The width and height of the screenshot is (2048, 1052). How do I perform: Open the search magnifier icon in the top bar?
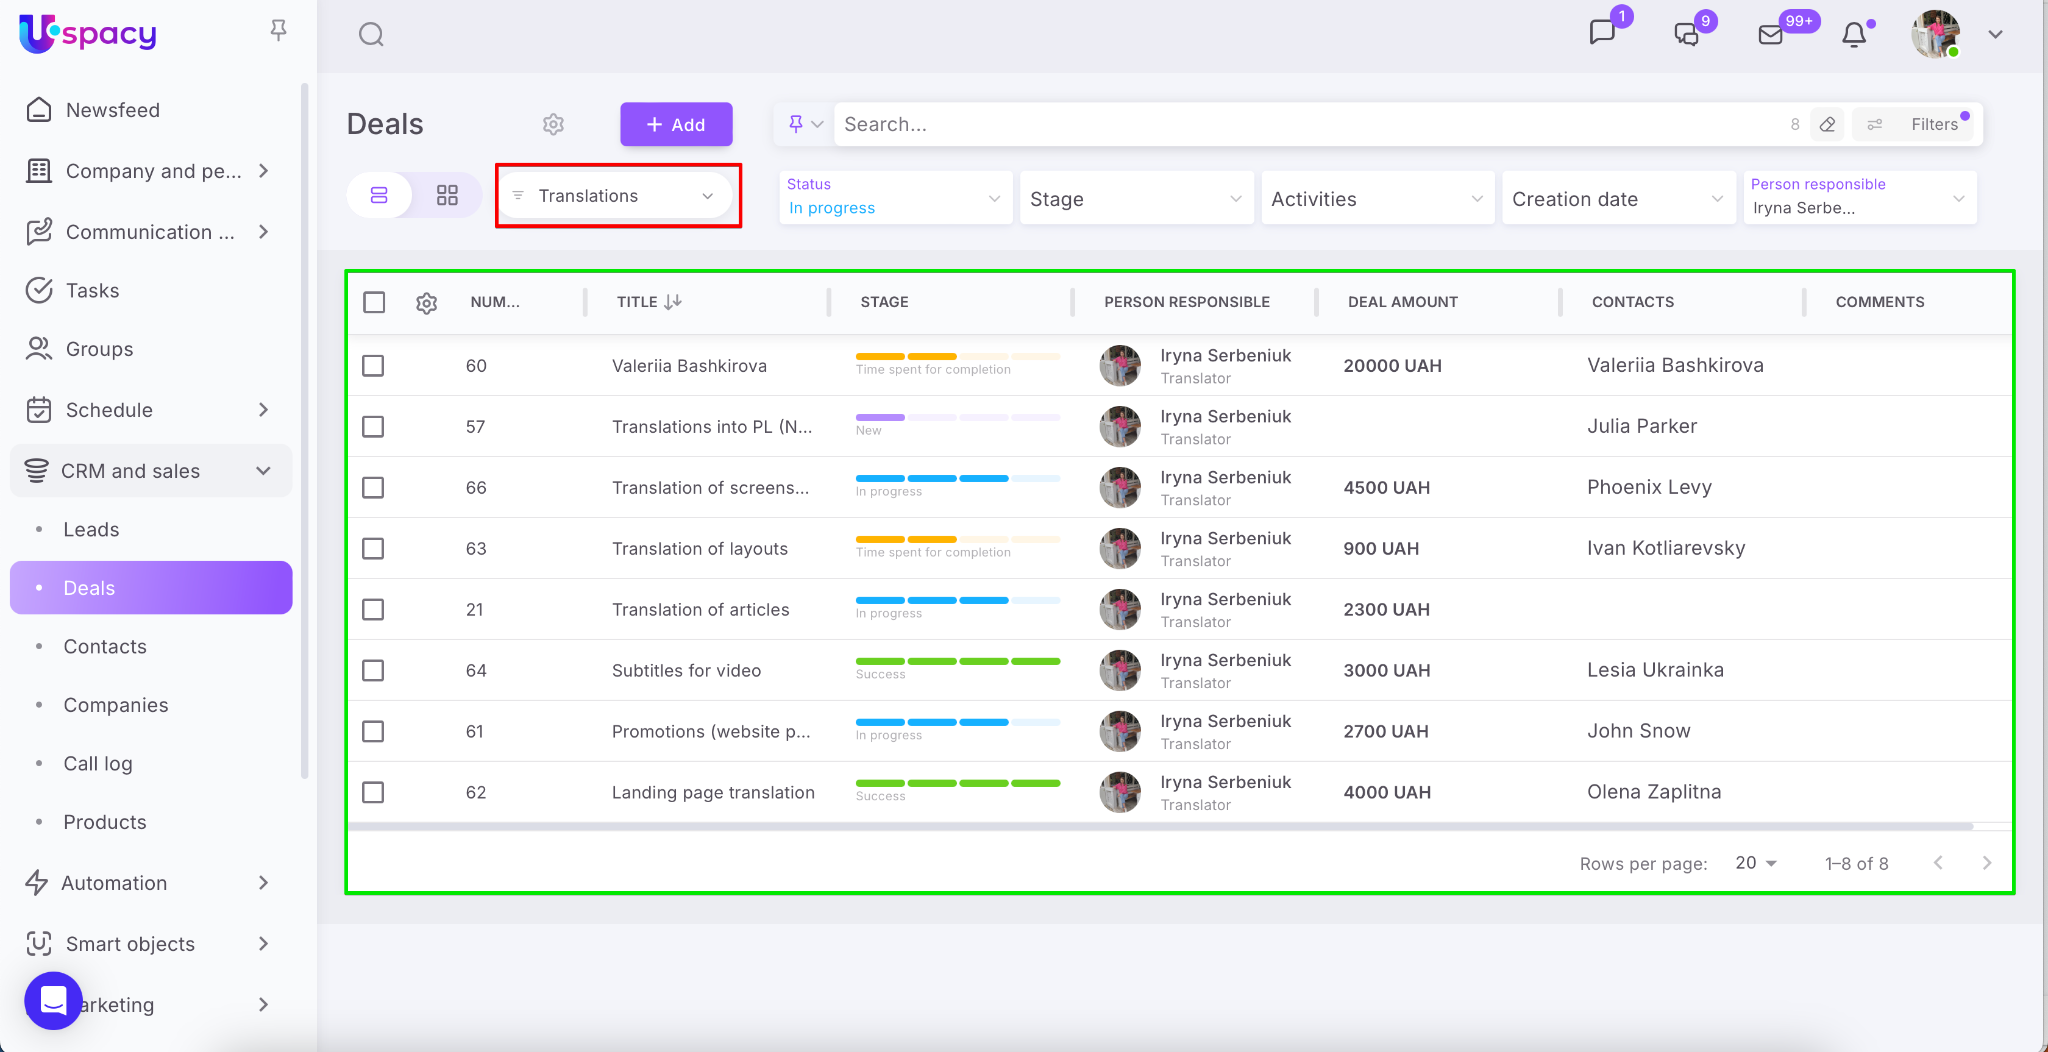coord(371,35)
